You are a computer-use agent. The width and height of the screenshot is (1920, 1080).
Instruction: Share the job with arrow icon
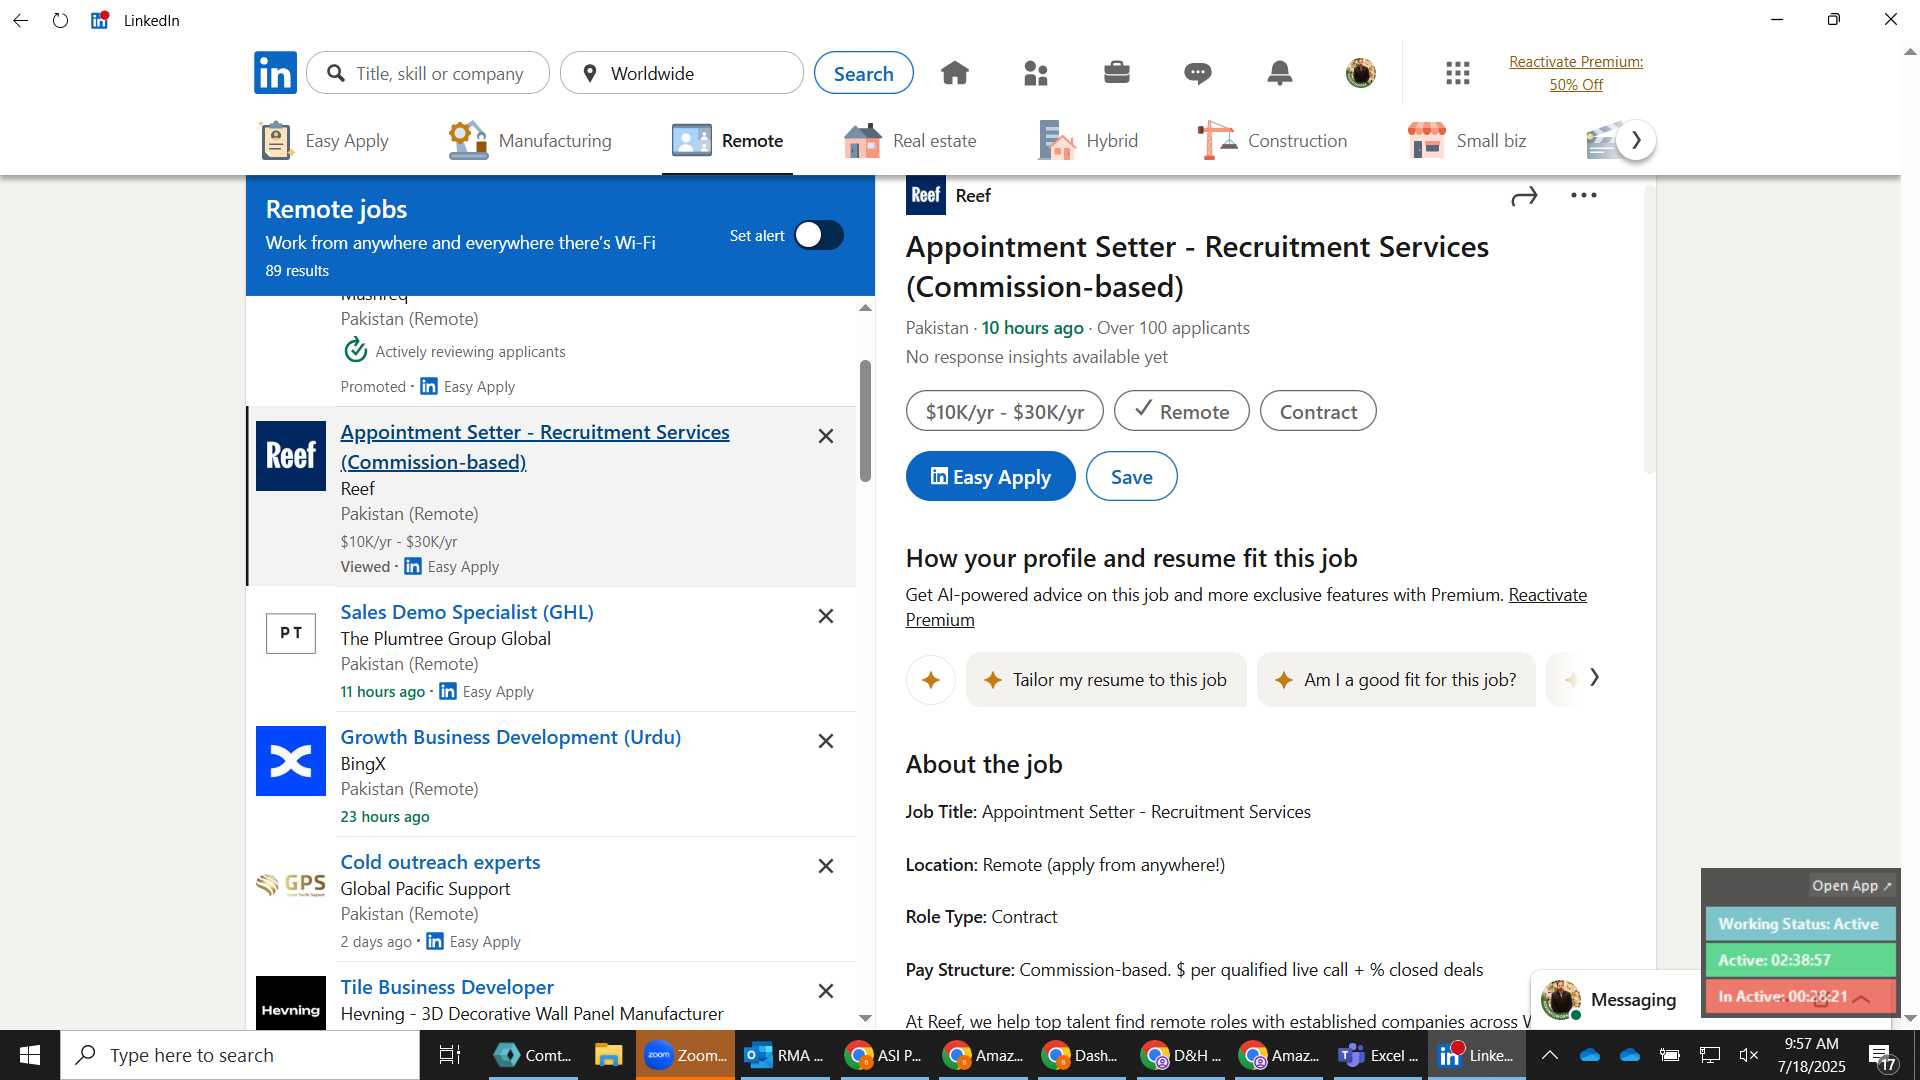(x=1524, y=196)
